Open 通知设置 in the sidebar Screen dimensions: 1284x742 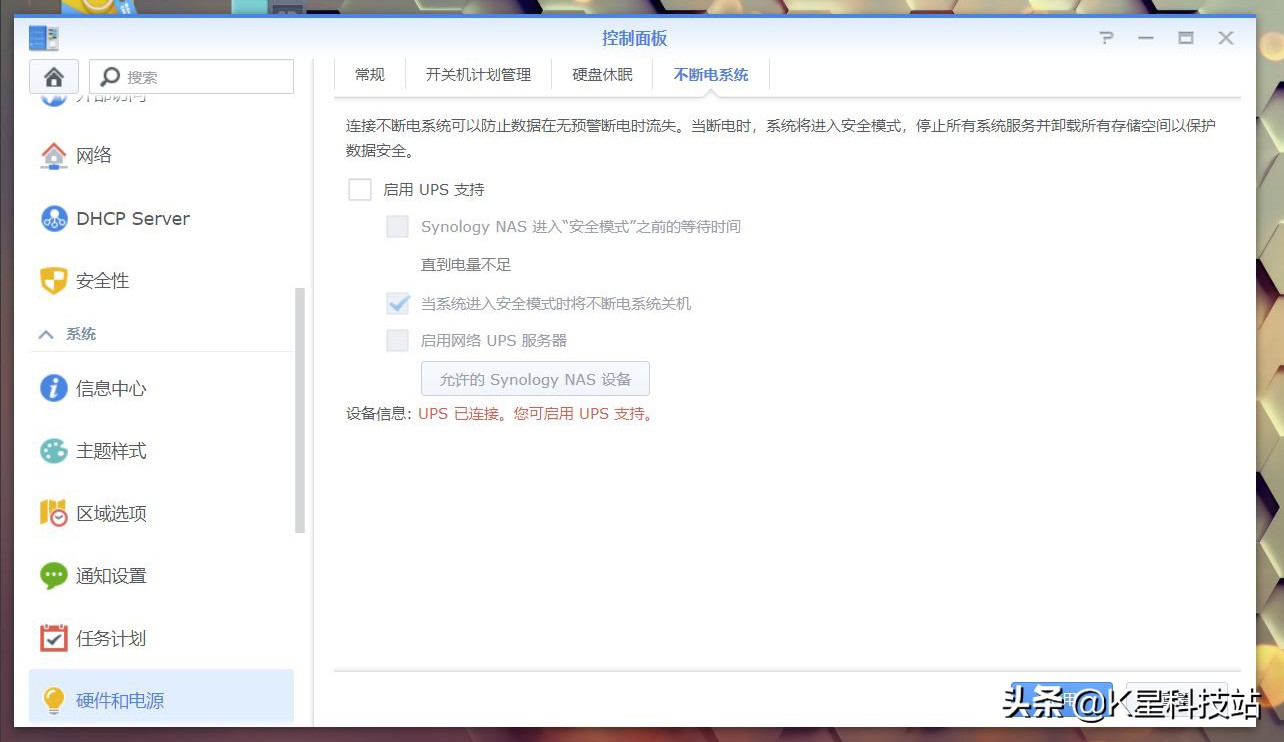tap(113, 575)
